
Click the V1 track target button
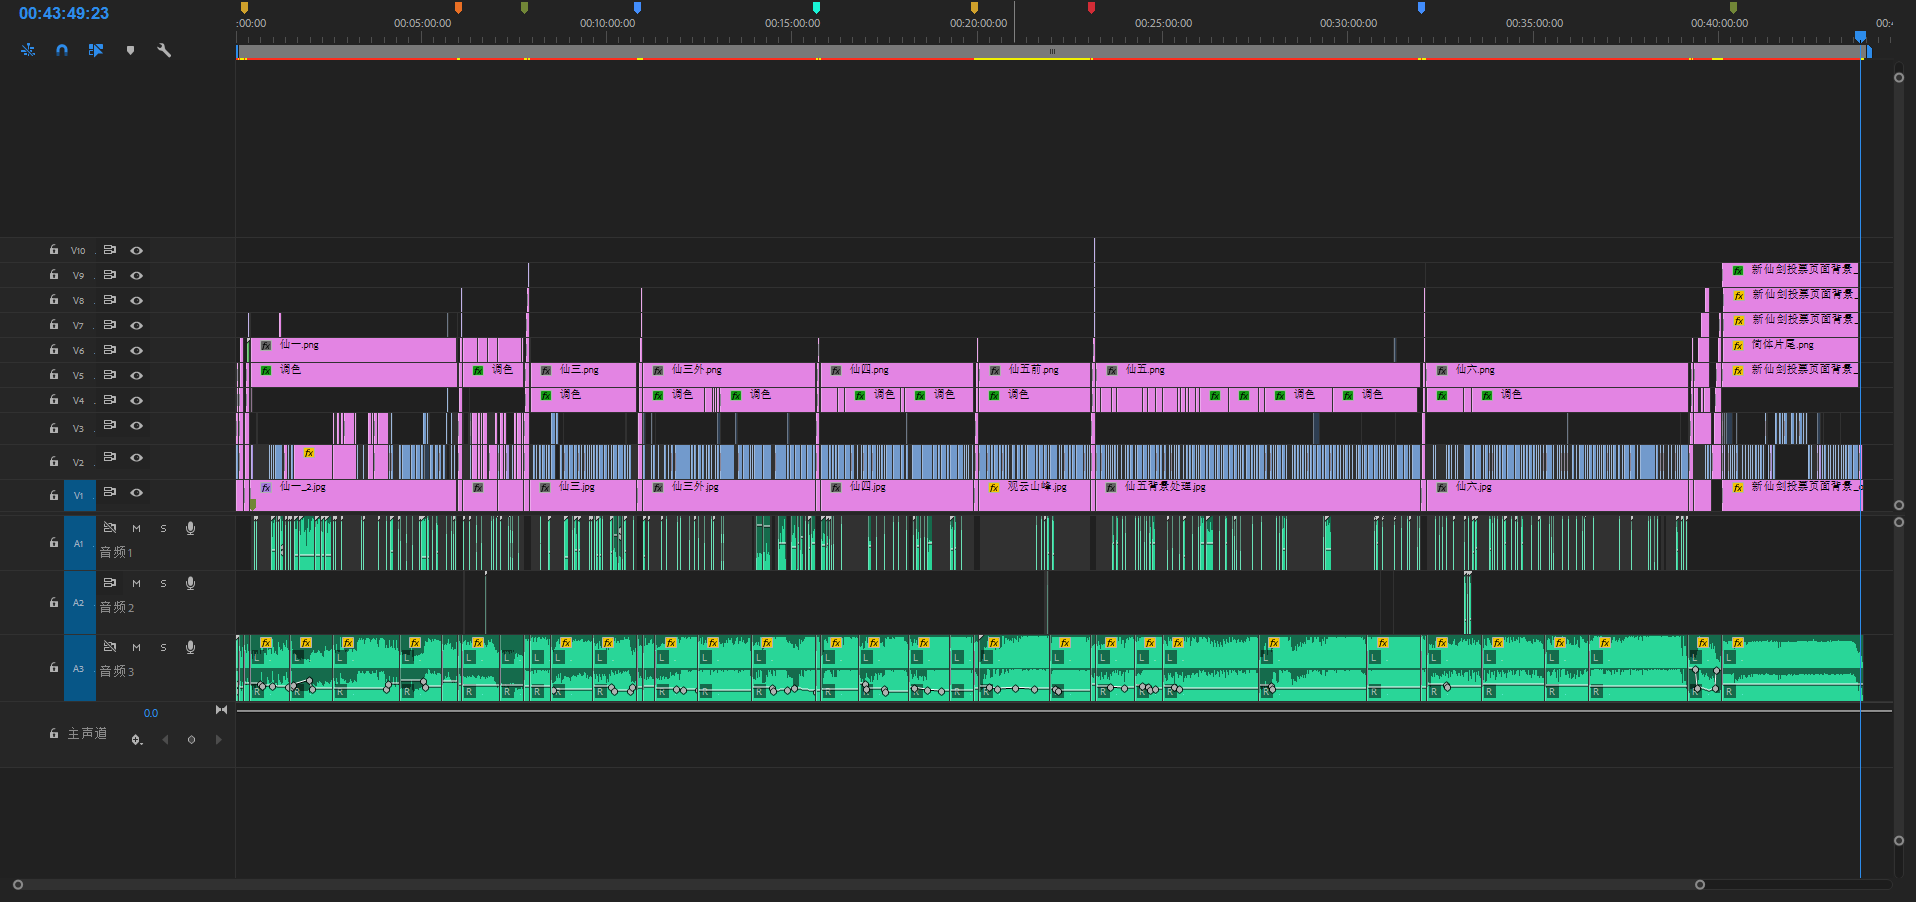[x=79, y=495]
